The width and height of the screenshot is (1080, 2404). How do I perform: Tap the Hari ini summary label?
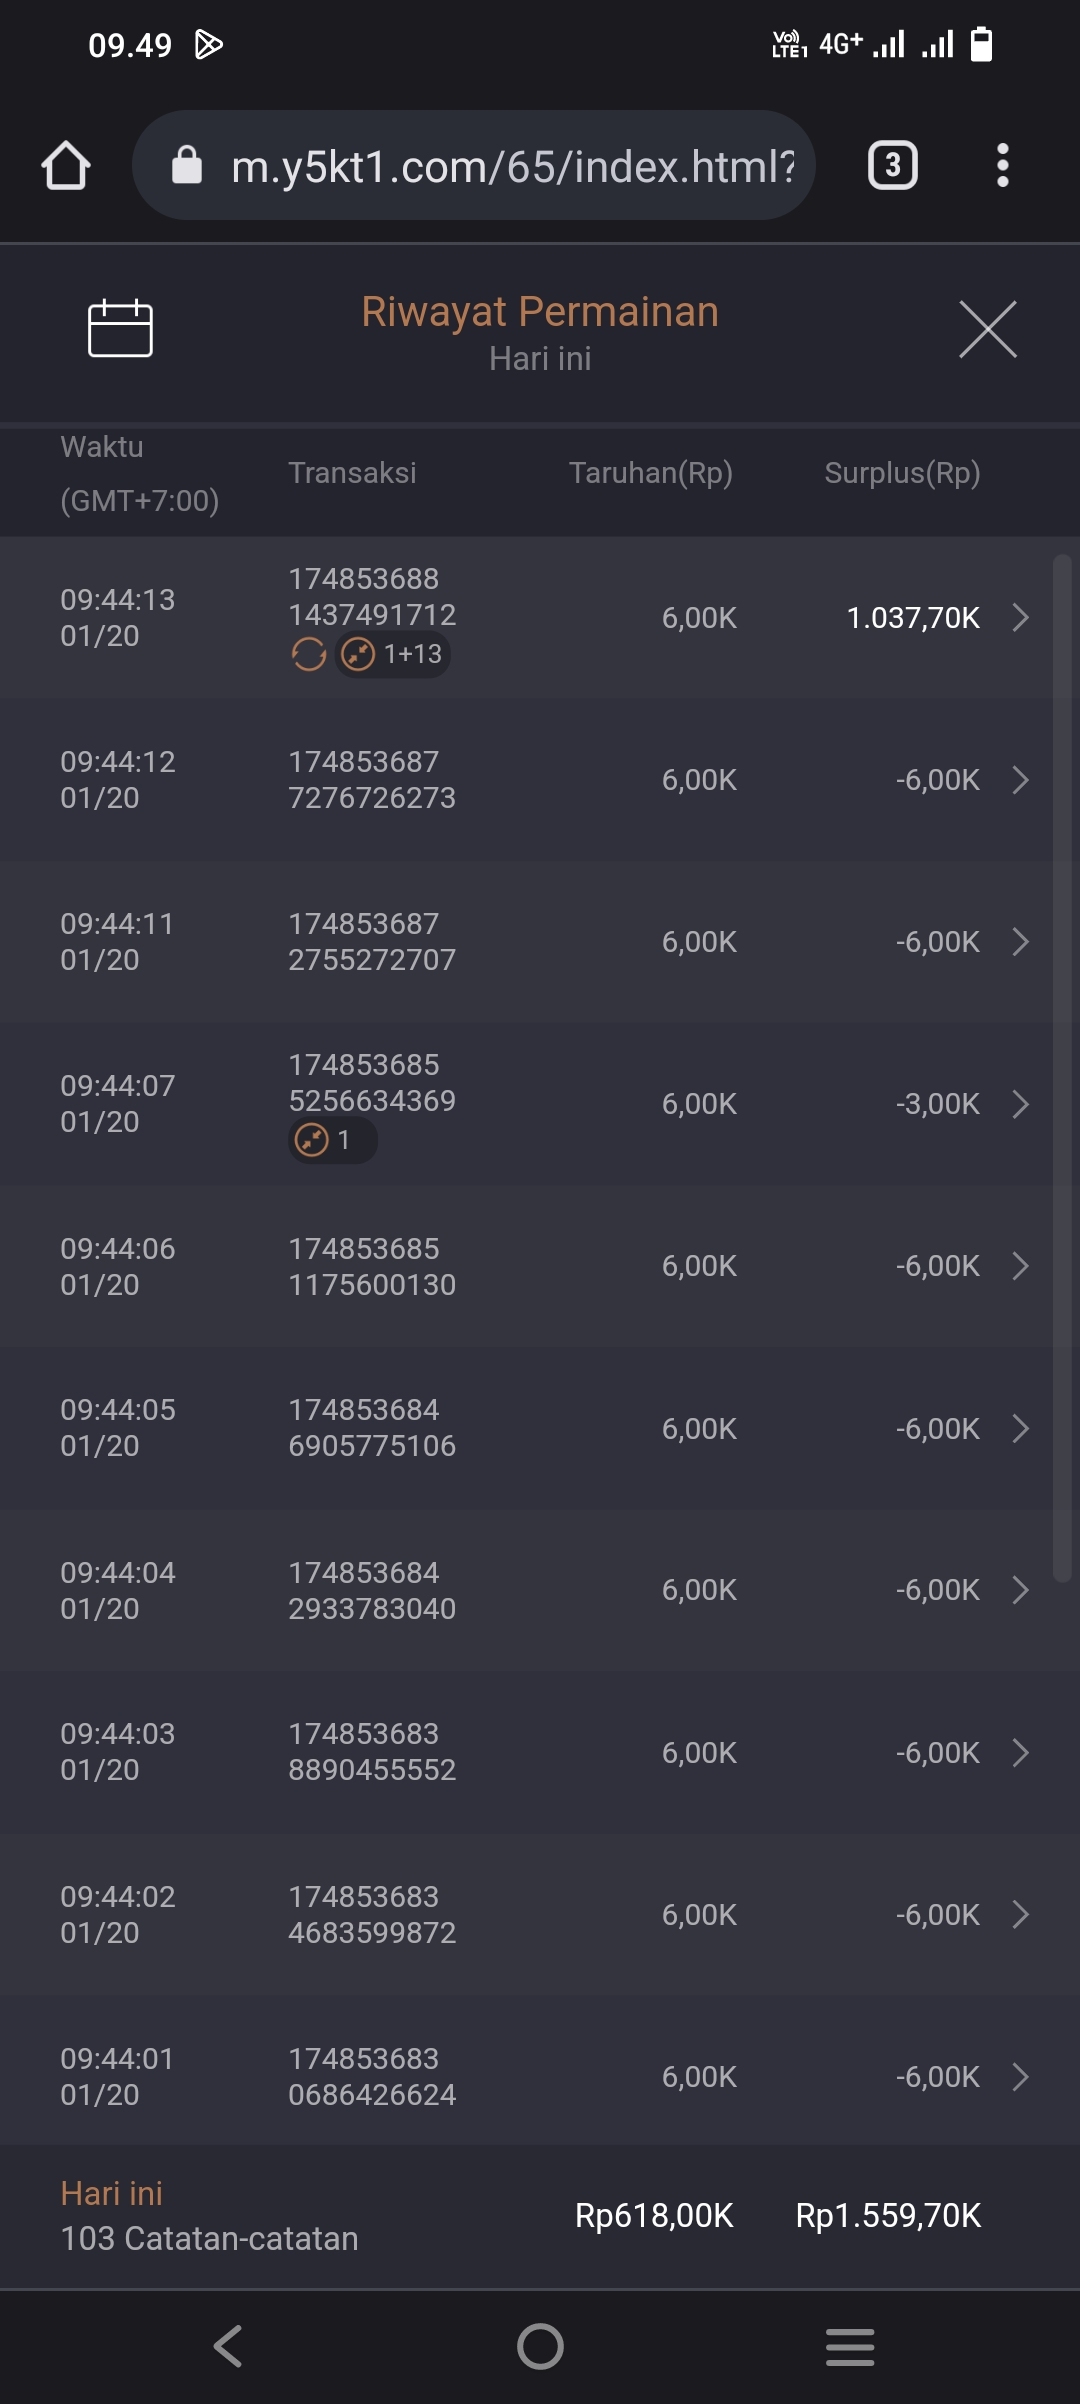(111, 2193)
